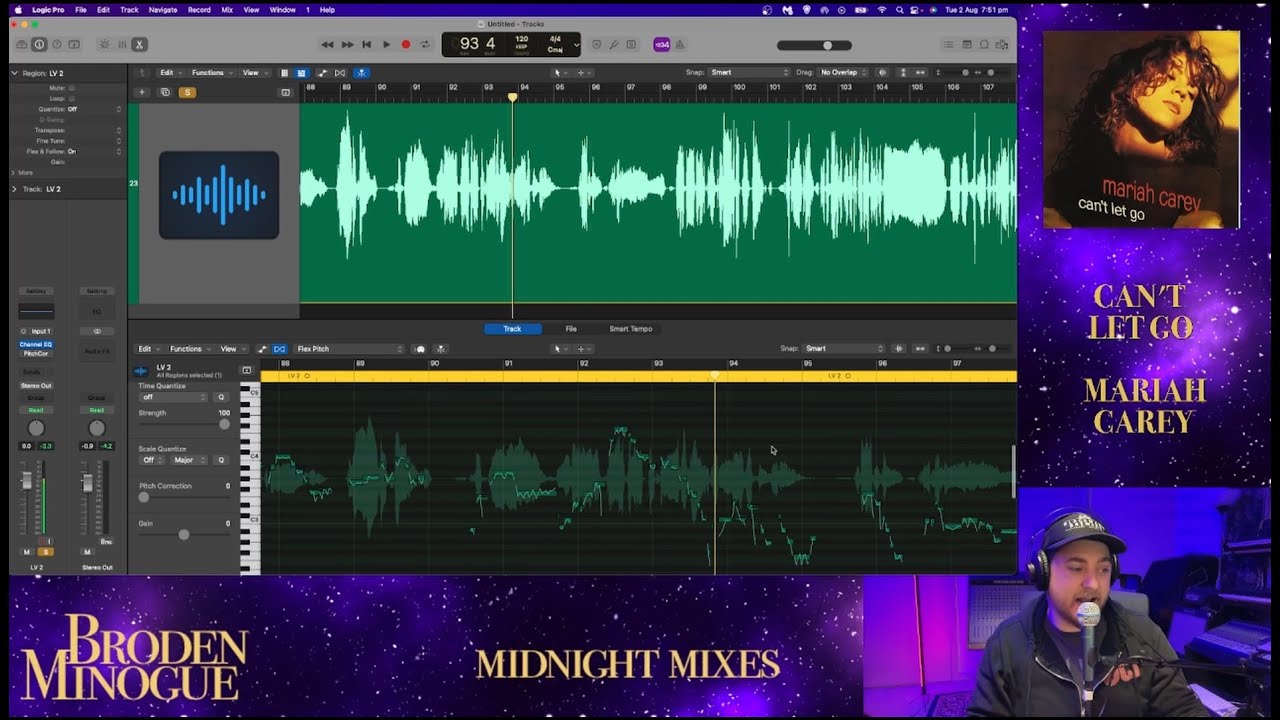Image resolution: width=1280 pixels, height=720 pixels.
Task: Tick the Region Mute checkbox
Action: point(71,88)
